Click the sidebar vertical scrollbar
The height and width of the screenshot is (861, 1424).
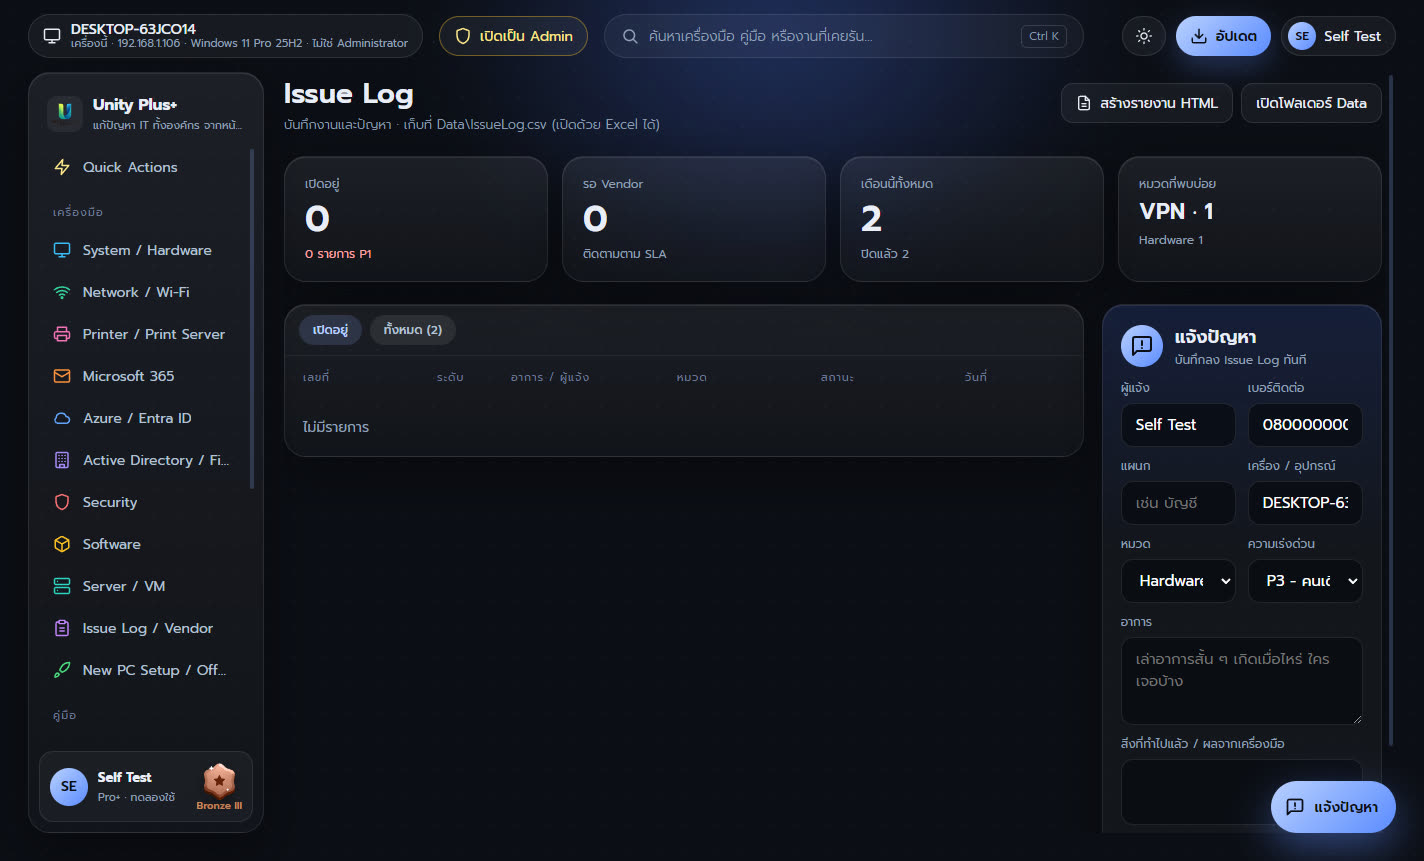pyautogui.click(x=252, y=319)
